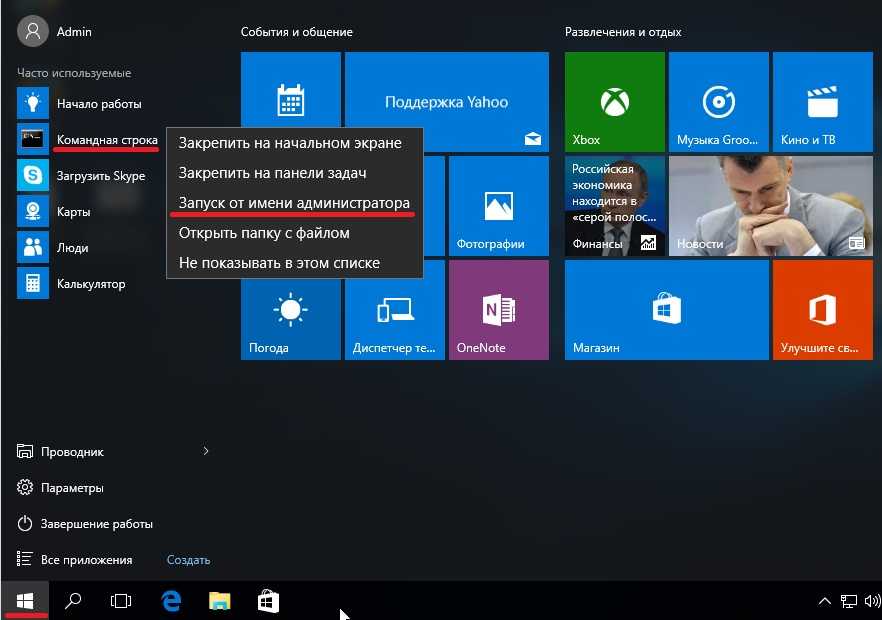Open File Explorer from the taskbar
The height and width of the screenshot is (620, 882).
coord(220,600)
